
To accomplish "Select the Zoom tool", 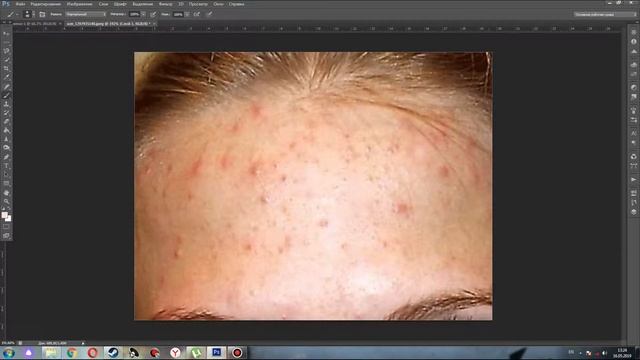I will coord(6,201).
